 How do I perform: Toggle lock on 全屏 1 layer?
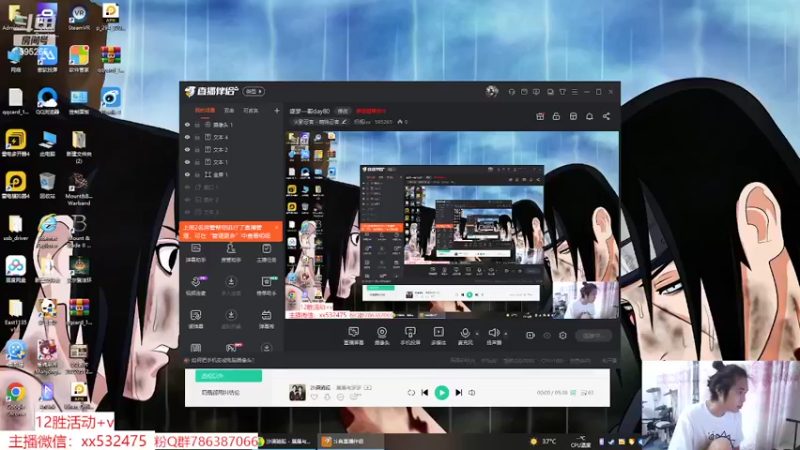coord(197,174)
